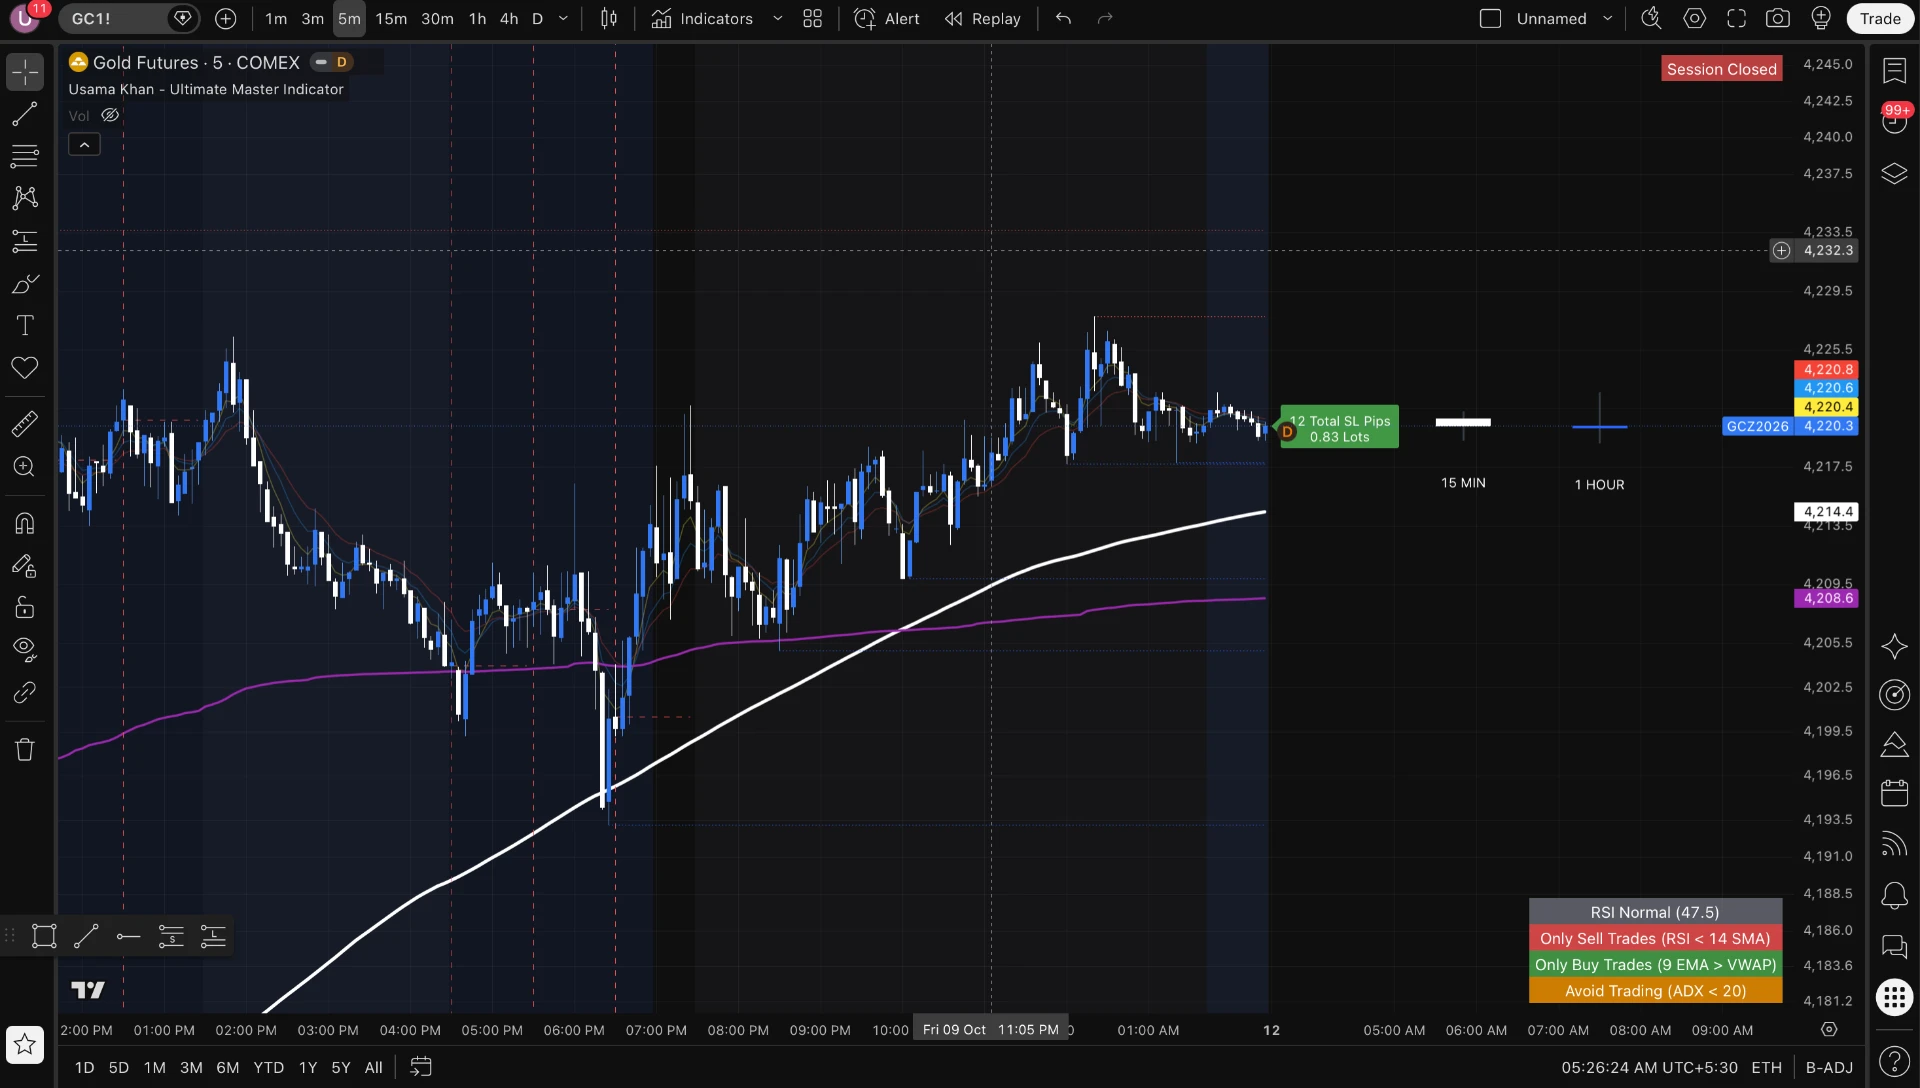Screen dimensions: 1920x1088
Task: Open the go to date calendar
Action: click(421, 1067)
